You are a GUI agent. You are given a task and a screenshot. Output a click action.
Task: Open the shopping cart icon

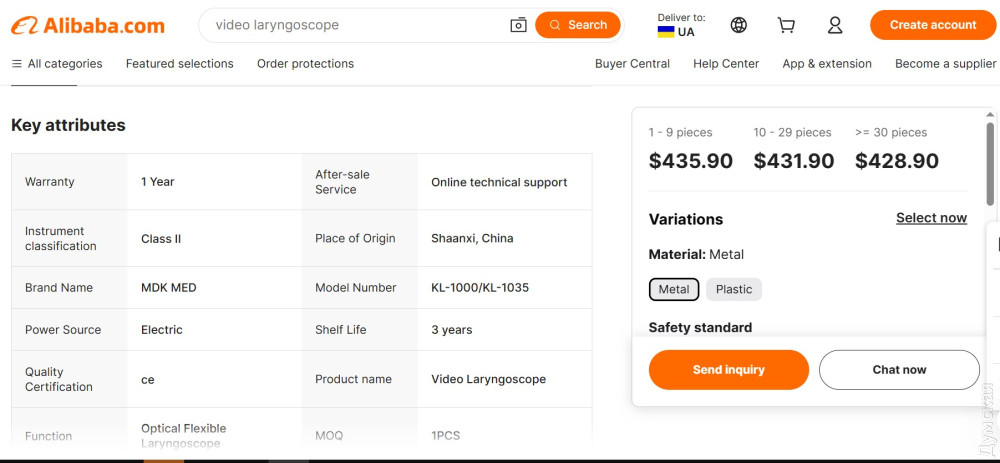(x=787, y=25)
